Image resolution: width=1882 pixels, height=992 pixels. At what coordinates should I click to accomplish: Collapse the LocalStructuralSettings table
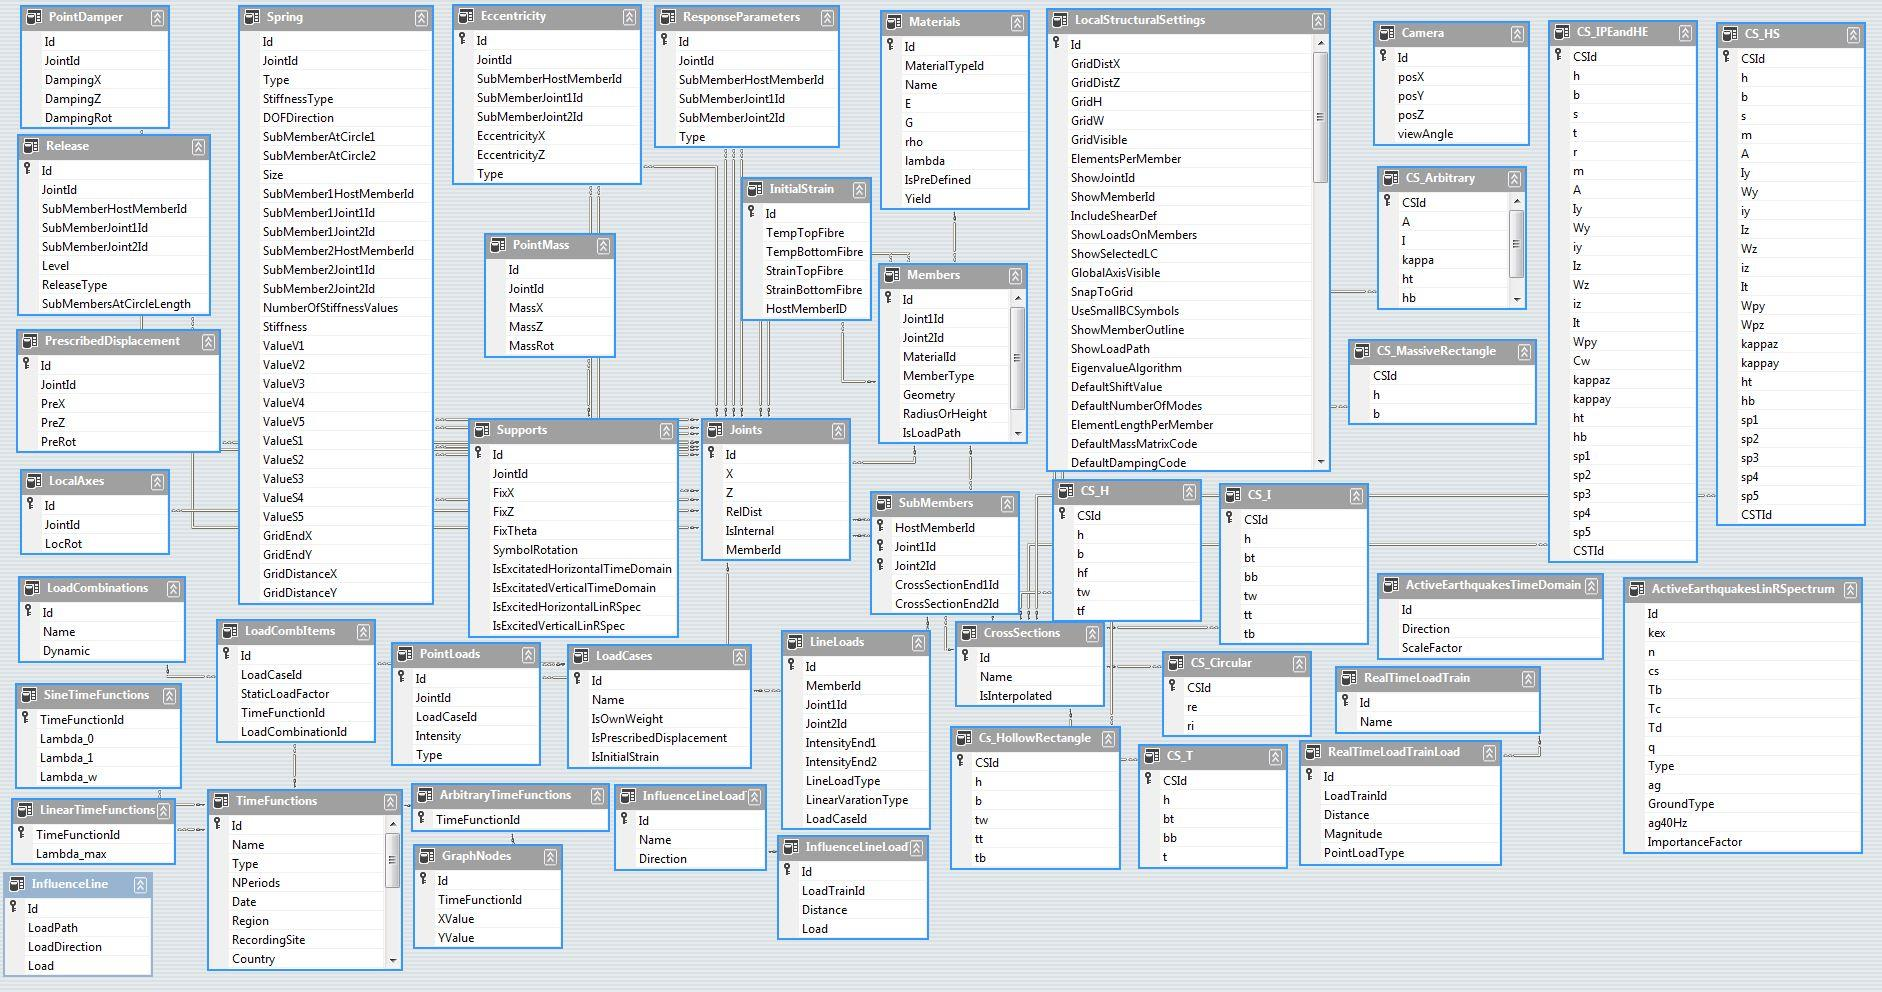click(x=1318, y=21)
